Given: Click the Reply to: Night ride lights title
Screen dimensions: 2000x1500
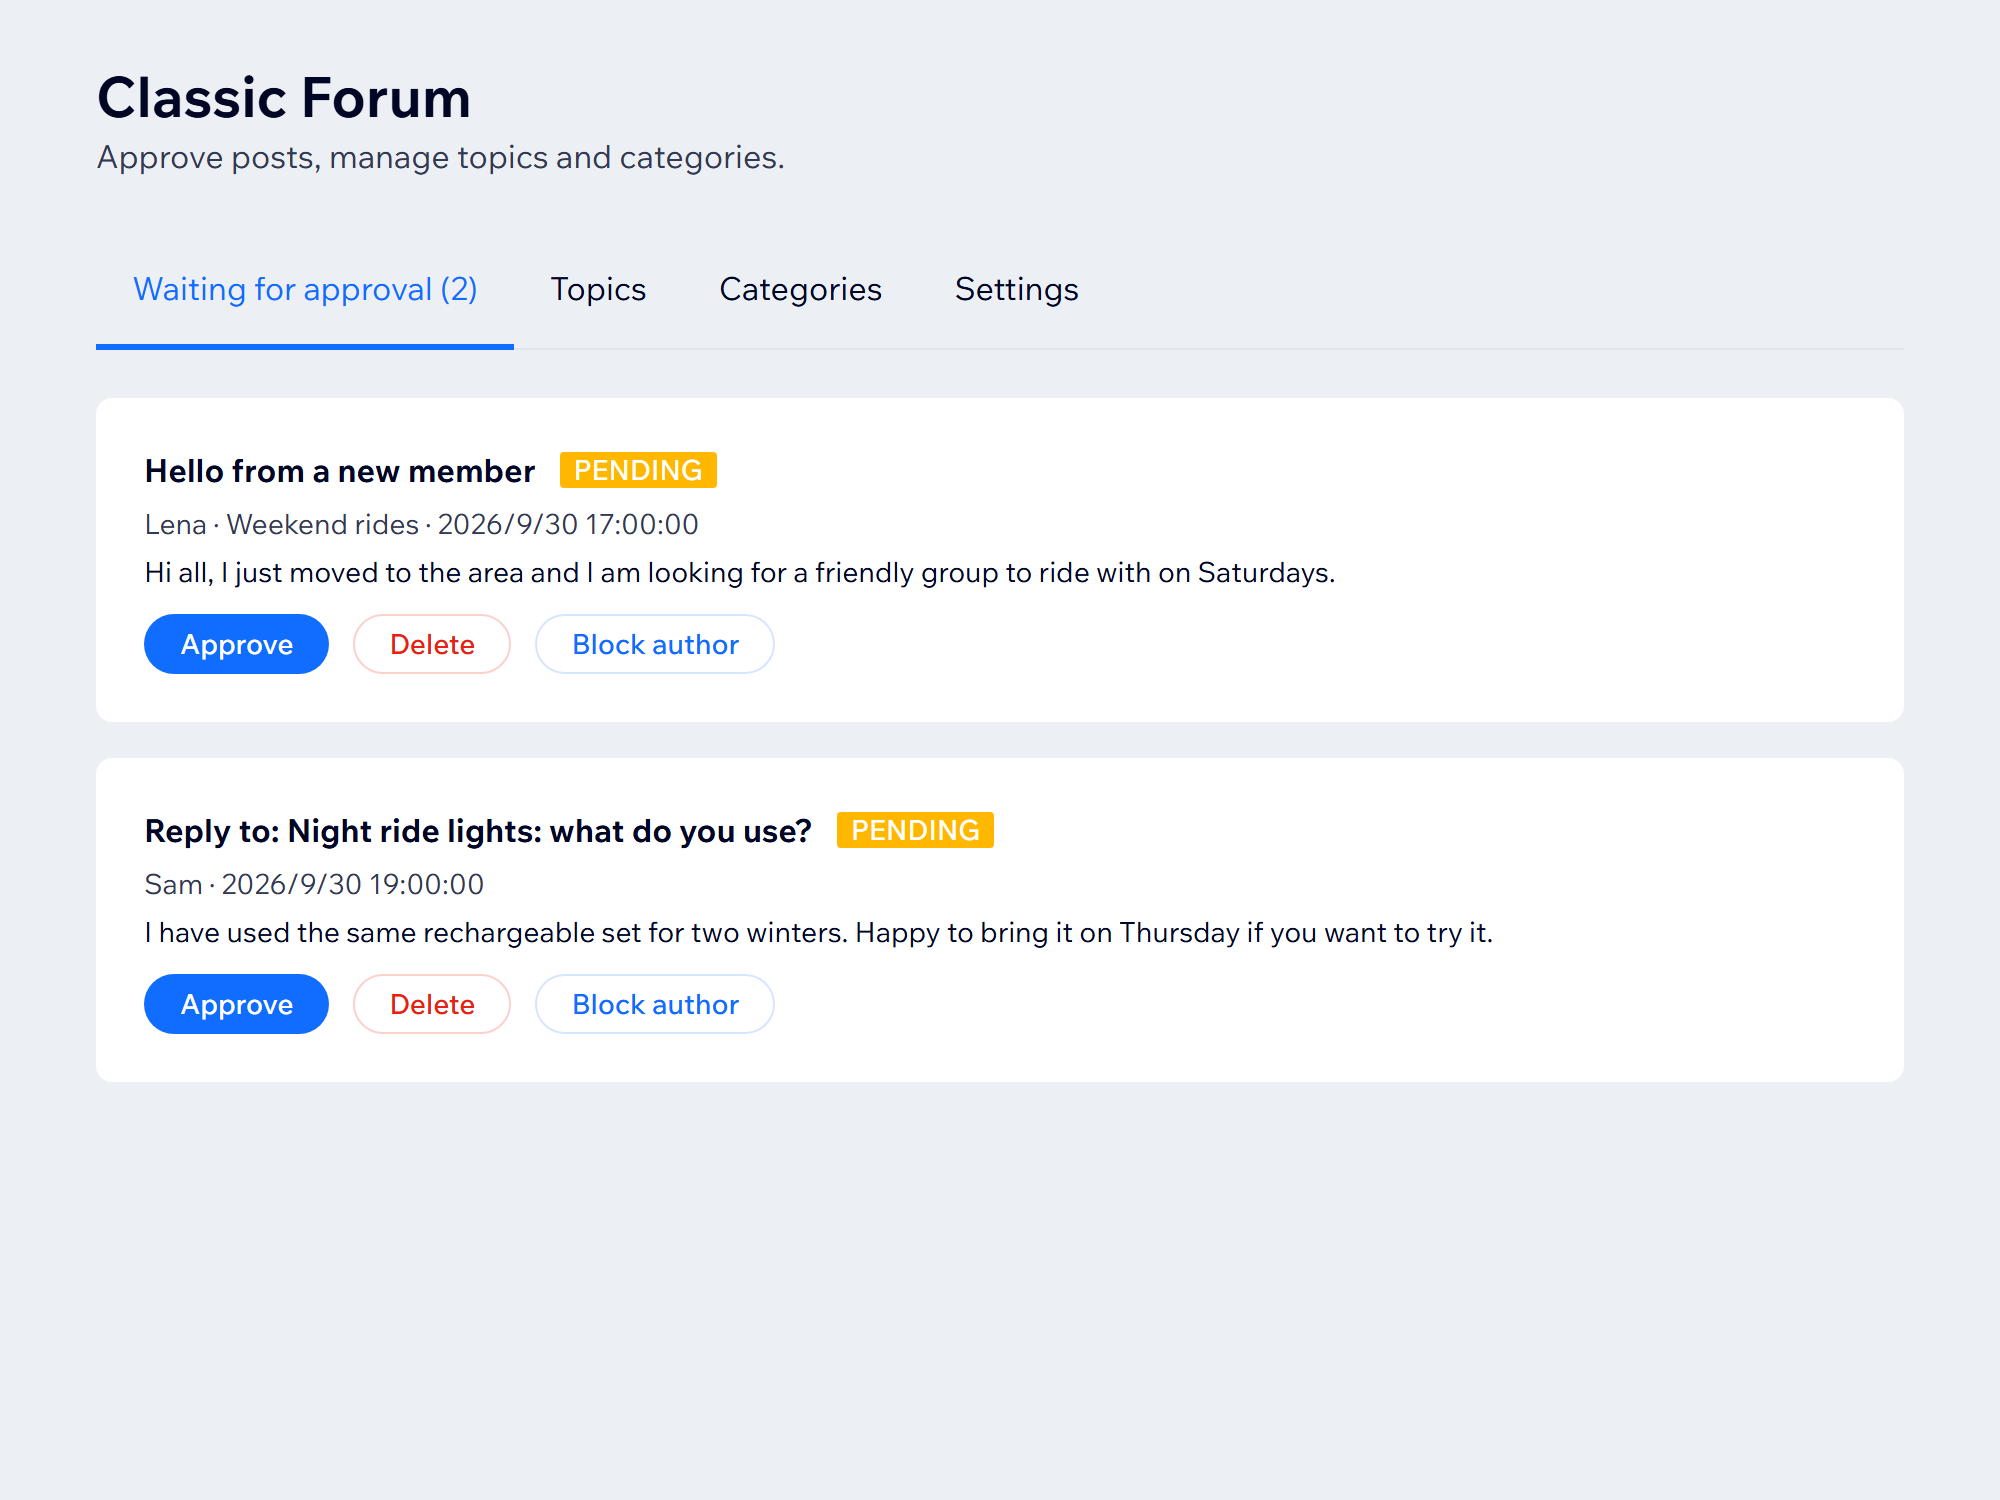Looking at the screenshot, I should point(478,831).
